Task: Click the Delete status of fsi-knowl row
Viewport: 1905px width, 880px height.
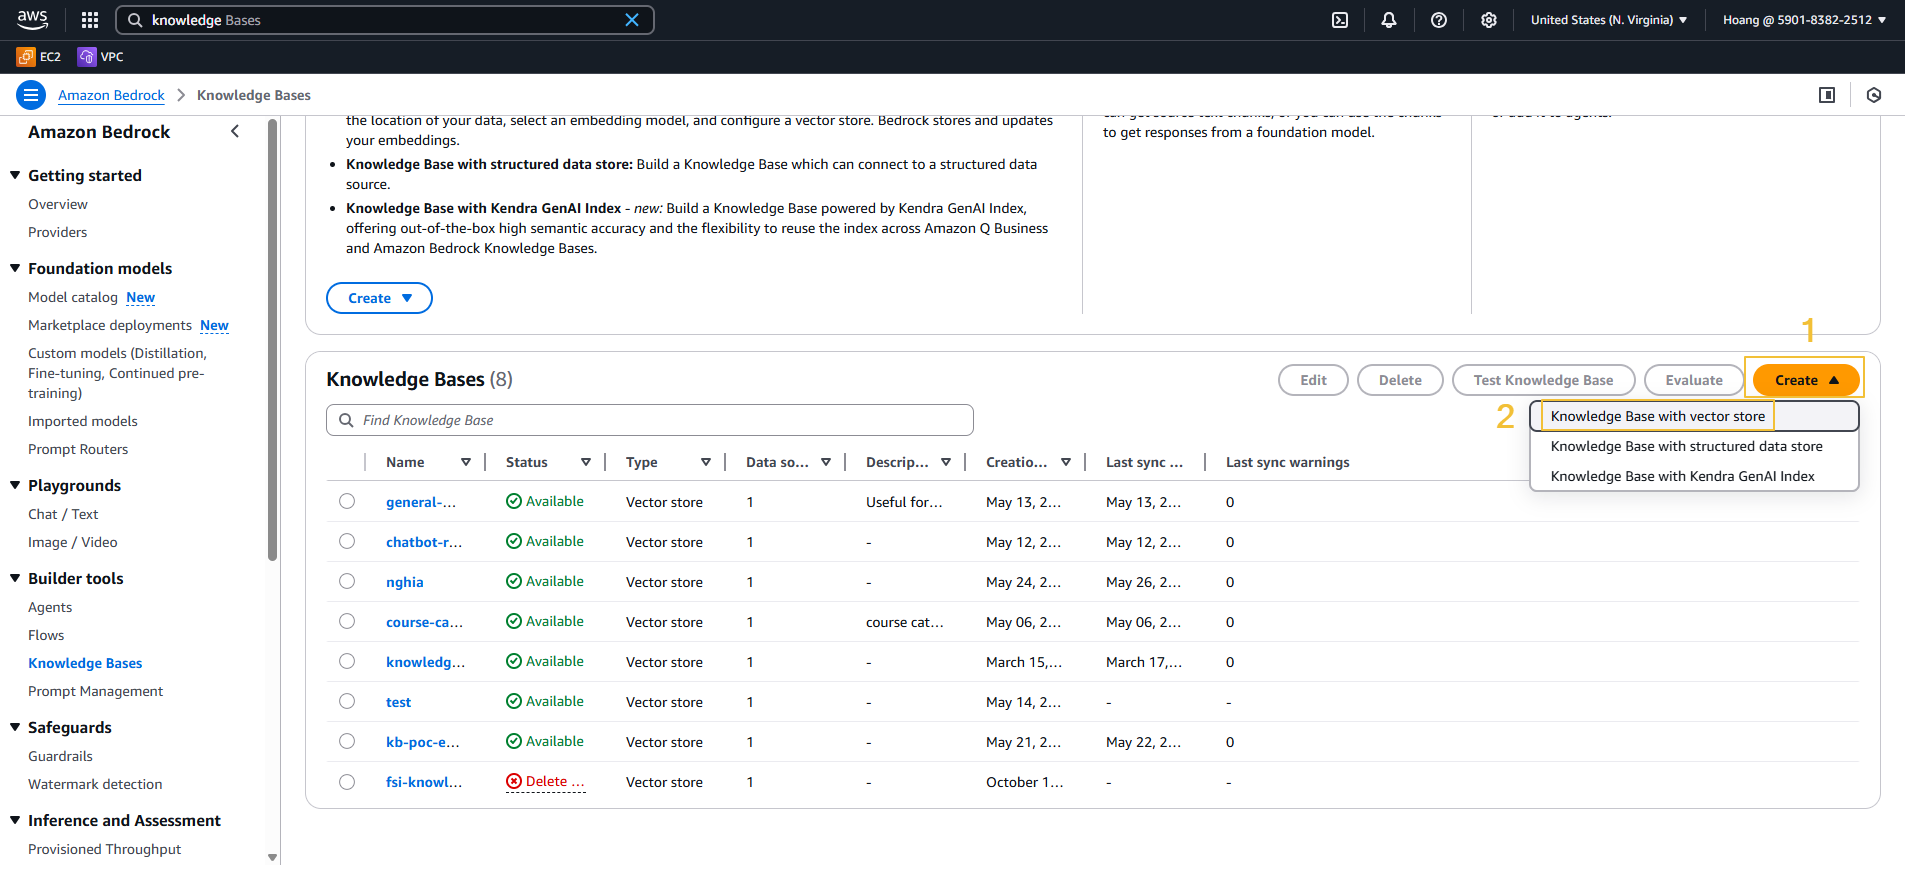Action: point(545,782)
